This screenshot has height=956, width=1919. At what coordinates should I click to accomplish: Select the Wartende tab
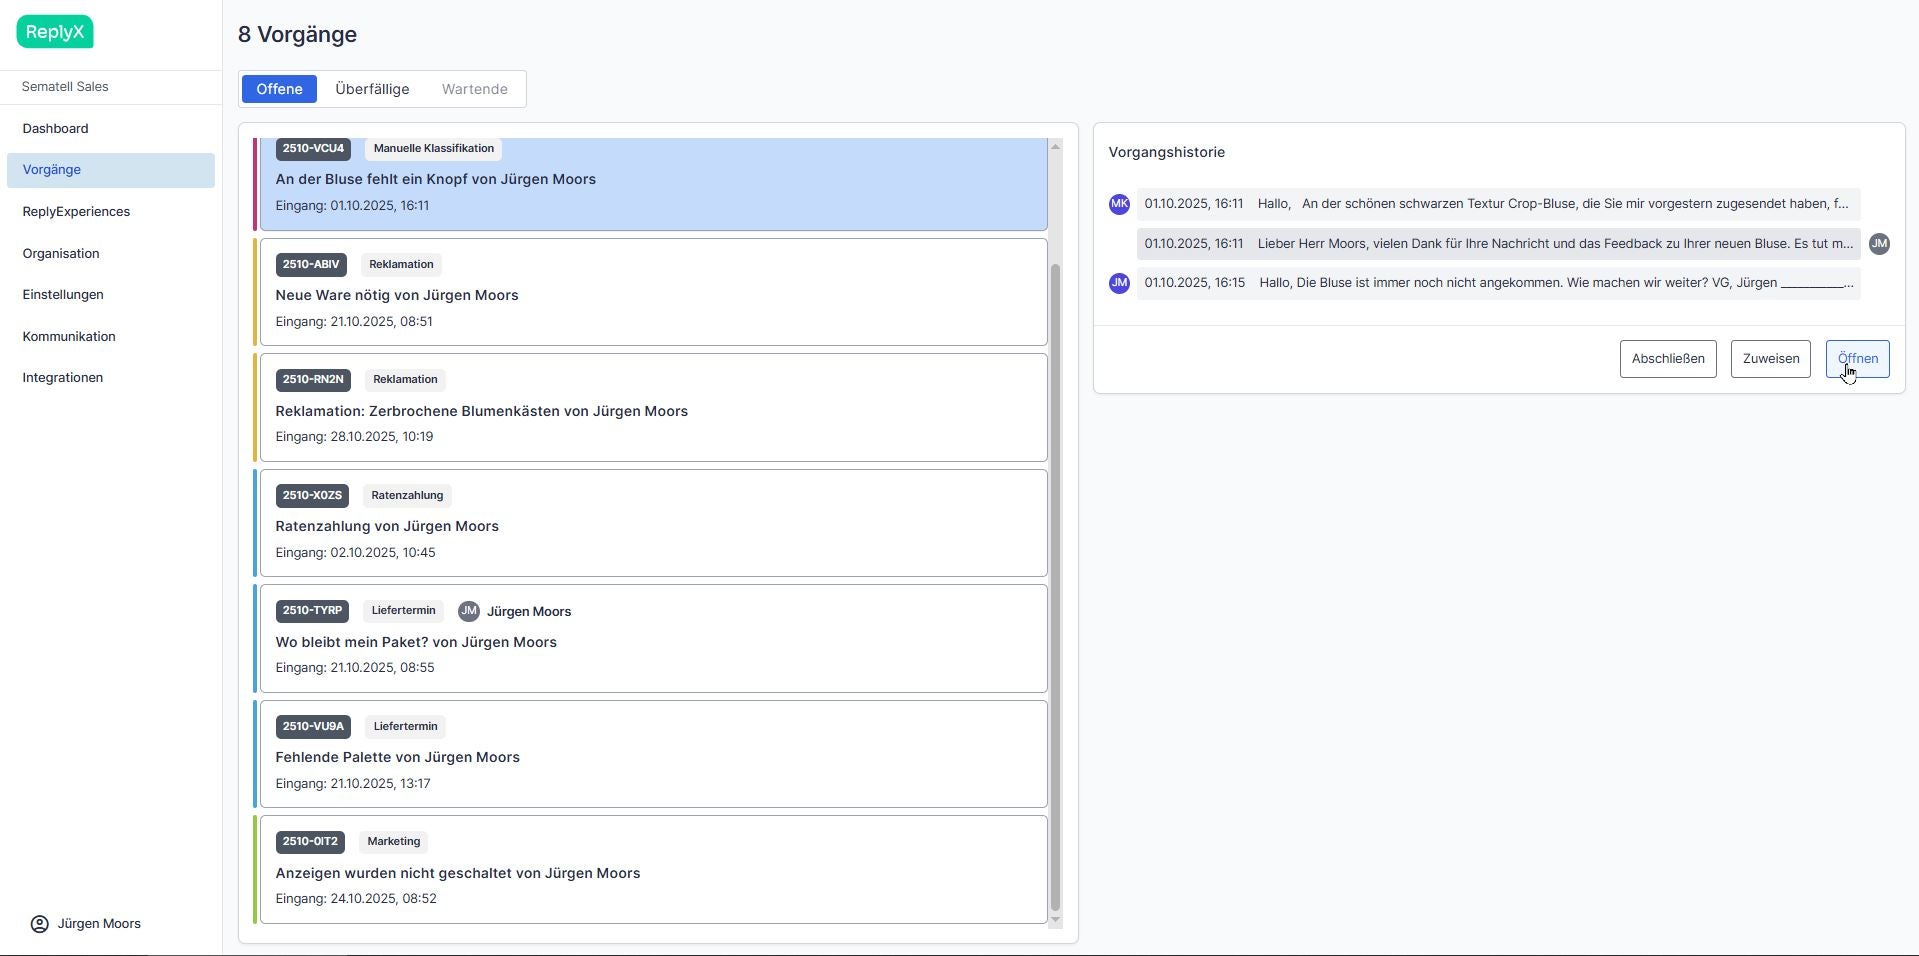474,89
